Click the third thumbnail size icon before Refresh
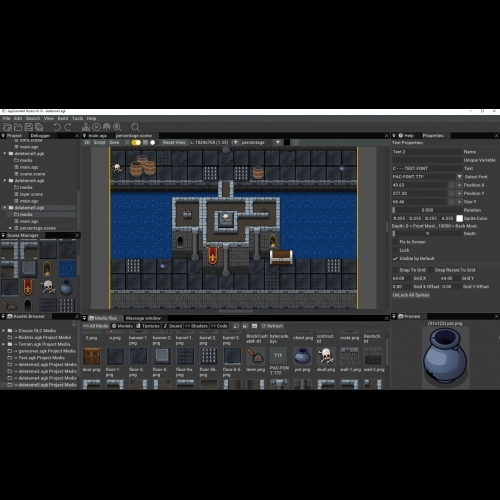 pos(255,326)
